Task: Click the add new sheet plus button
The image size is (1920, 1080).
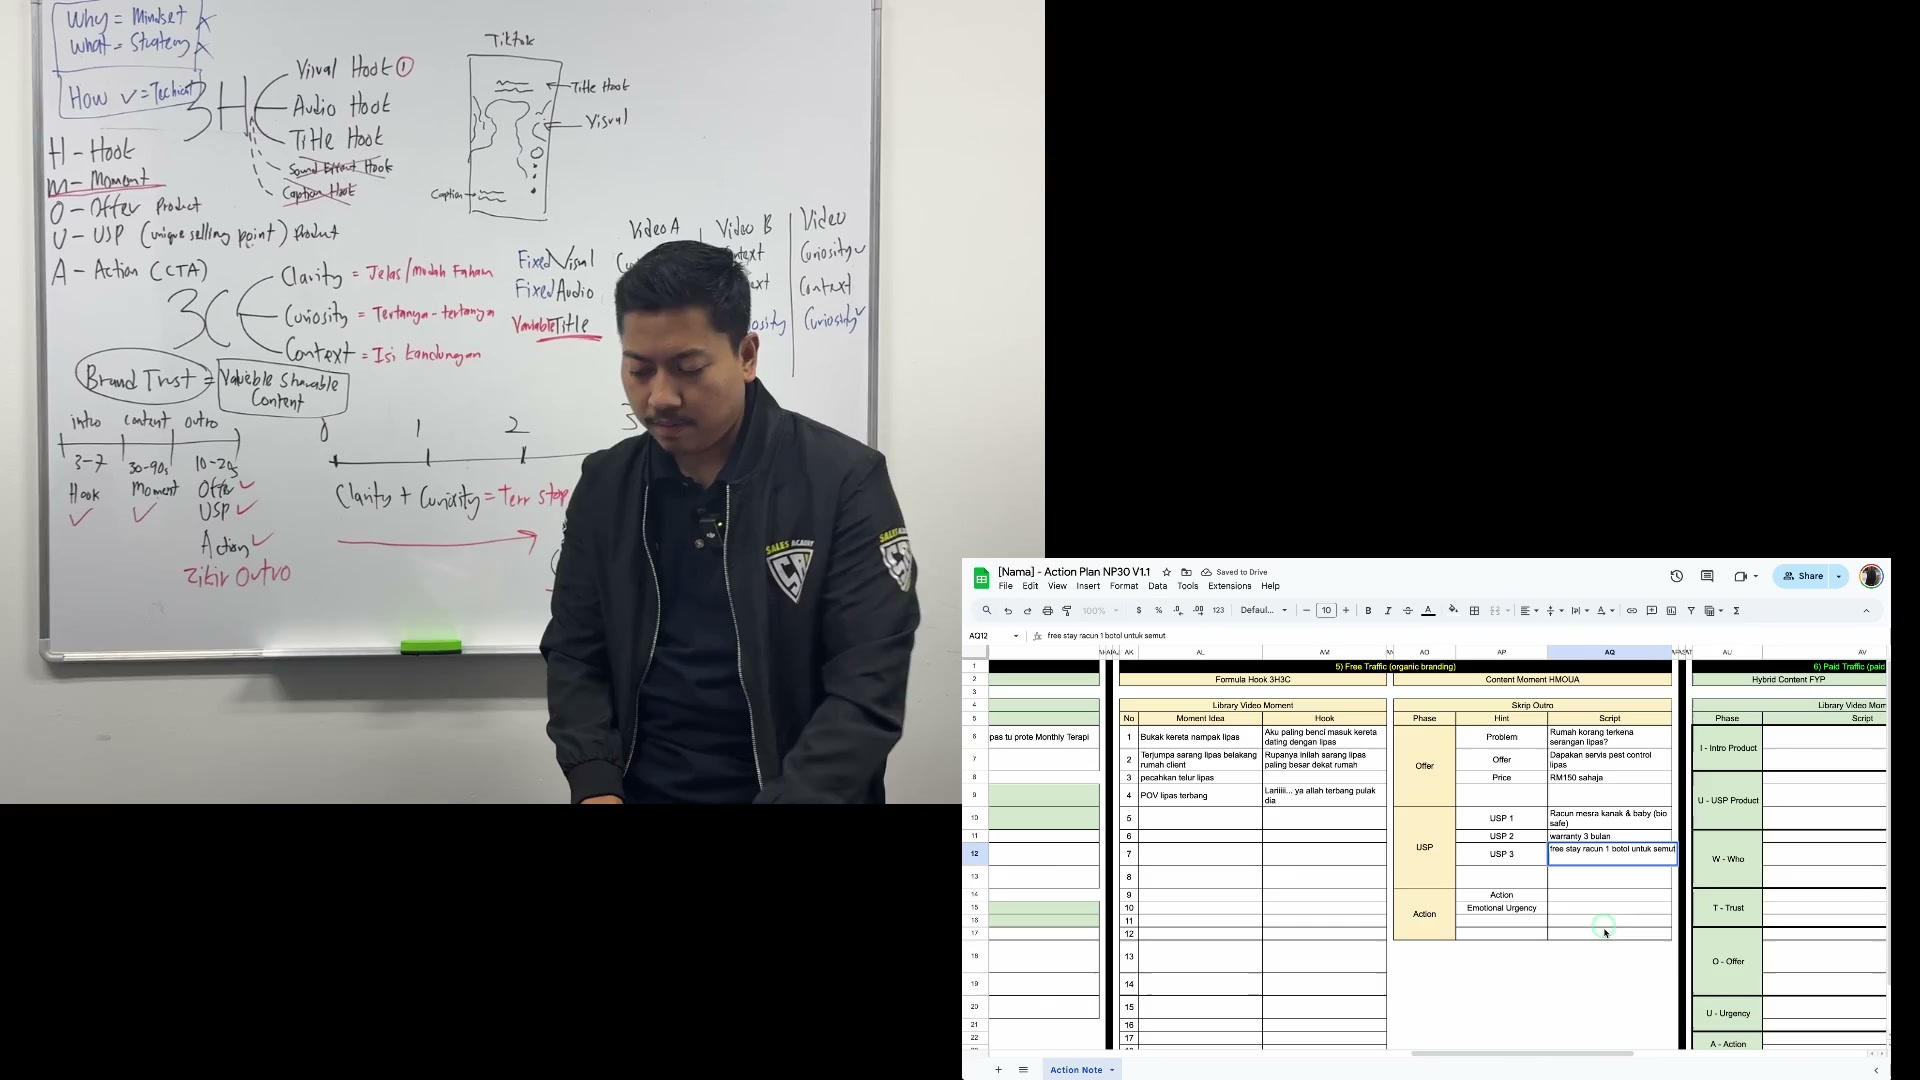Action: (998, 1070)
